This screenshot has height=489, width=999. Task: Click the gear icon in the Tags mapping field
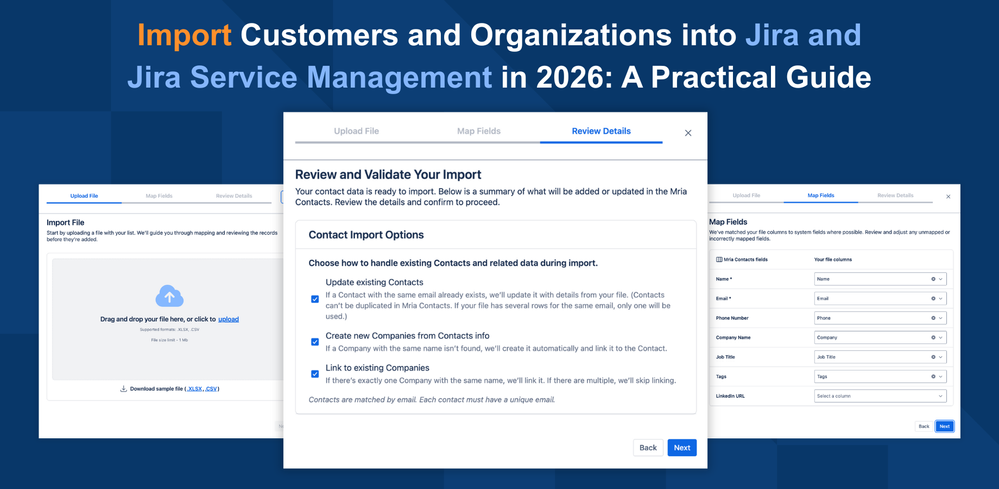(x=933, y=376)
